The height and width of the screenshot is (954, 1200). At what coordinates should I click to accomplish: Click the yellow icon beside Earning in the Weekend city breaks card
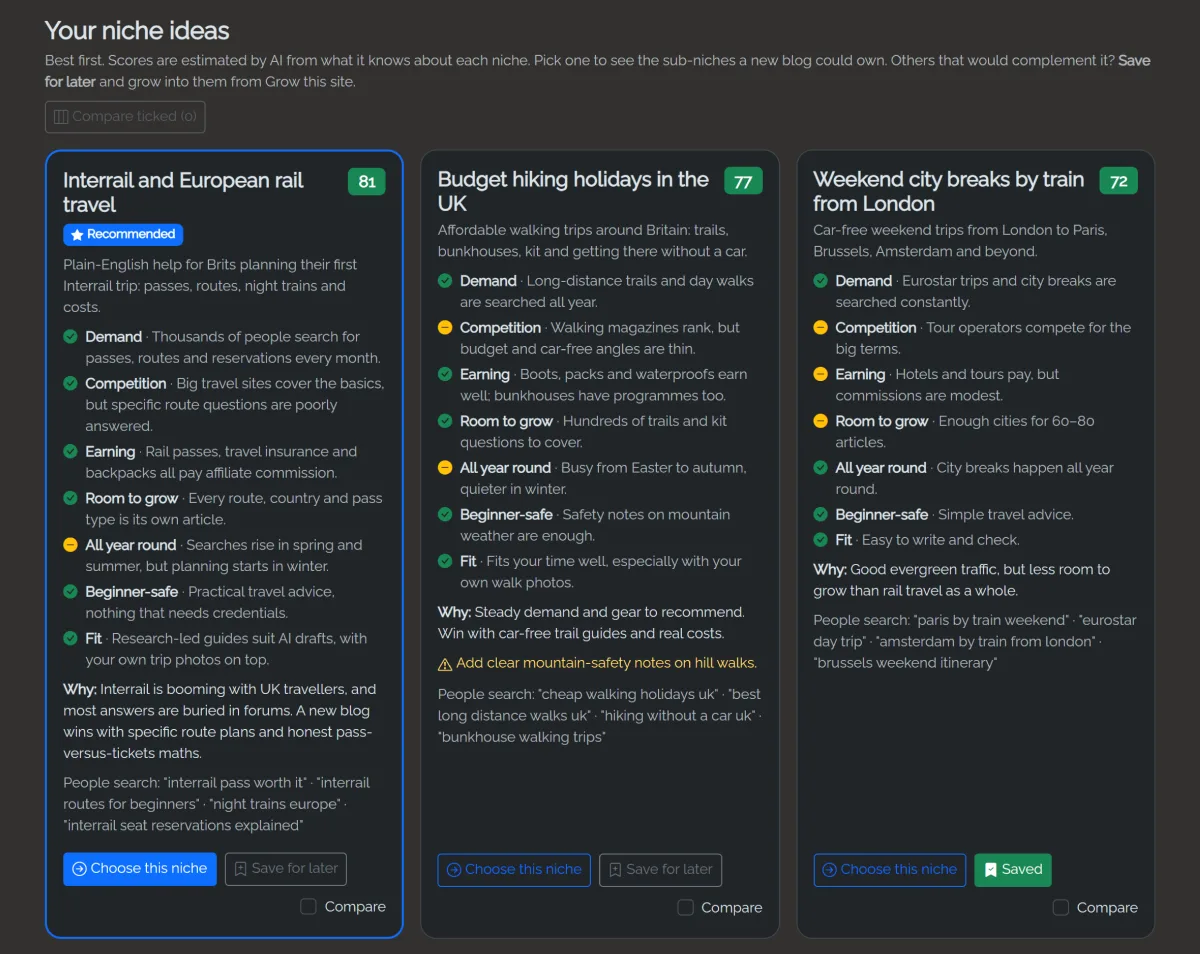(x=820, y=374)
